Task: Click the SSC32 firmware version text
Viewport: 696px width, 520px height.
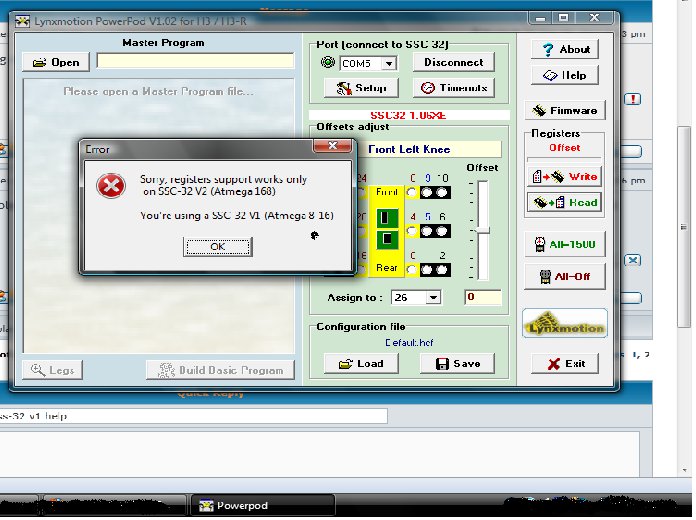Action: tap(408, 115)
